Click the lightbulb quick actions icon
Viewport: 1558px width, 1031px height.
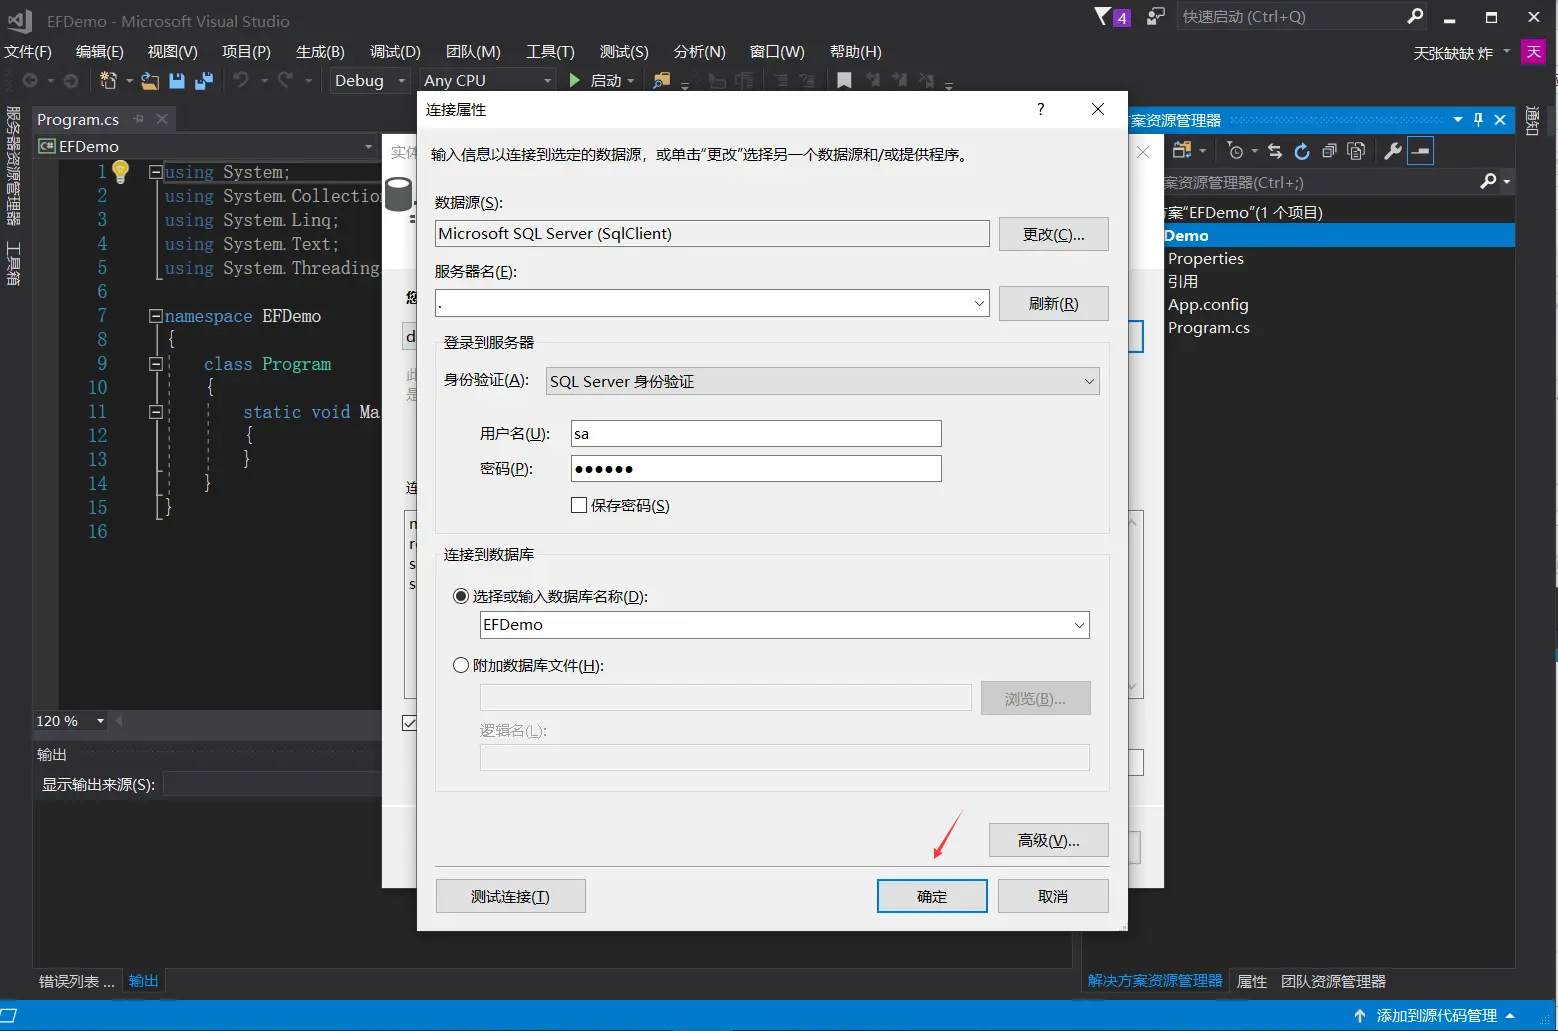121,172
